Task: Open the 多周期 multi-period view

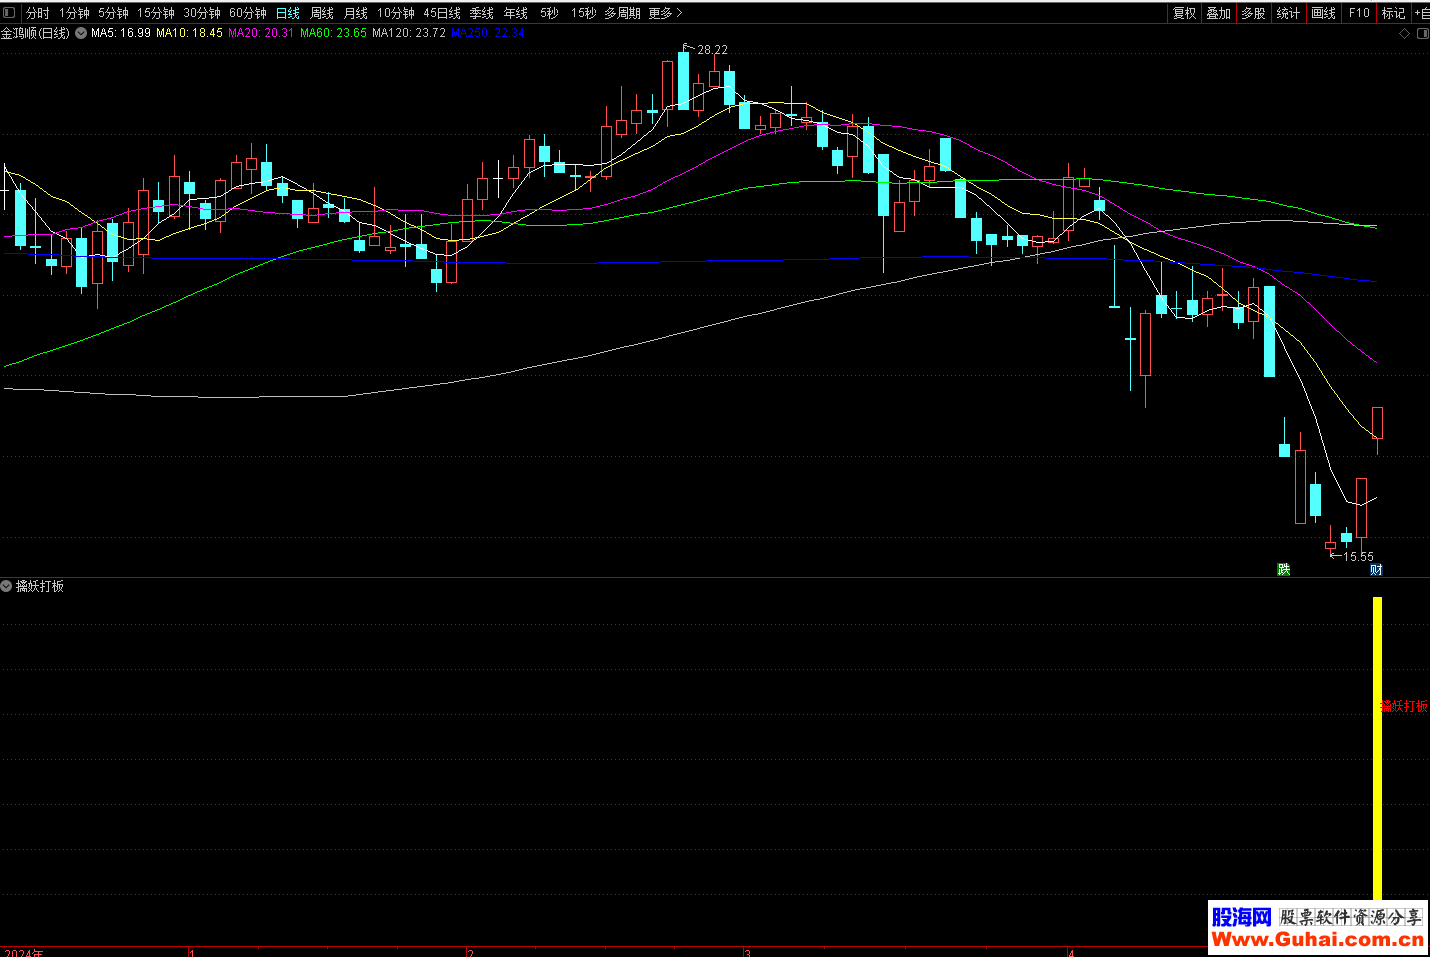Action: [x=622, y=13]
